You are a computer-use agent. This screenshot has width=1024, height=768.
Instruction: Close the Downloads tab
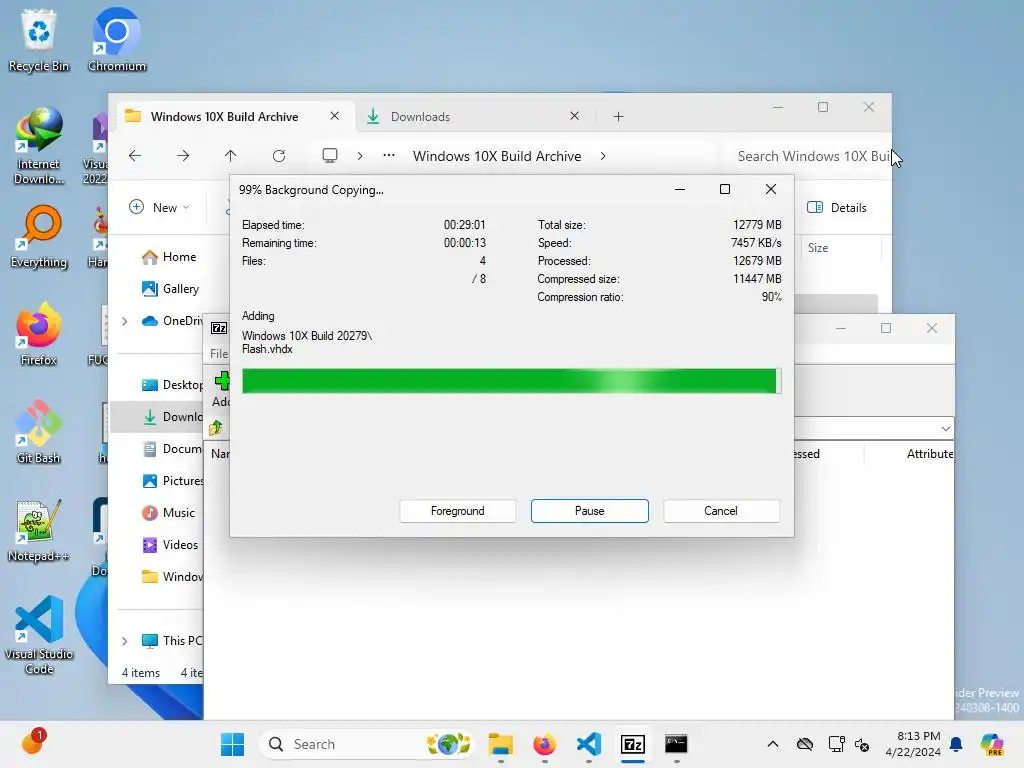(x=574, y=116)
